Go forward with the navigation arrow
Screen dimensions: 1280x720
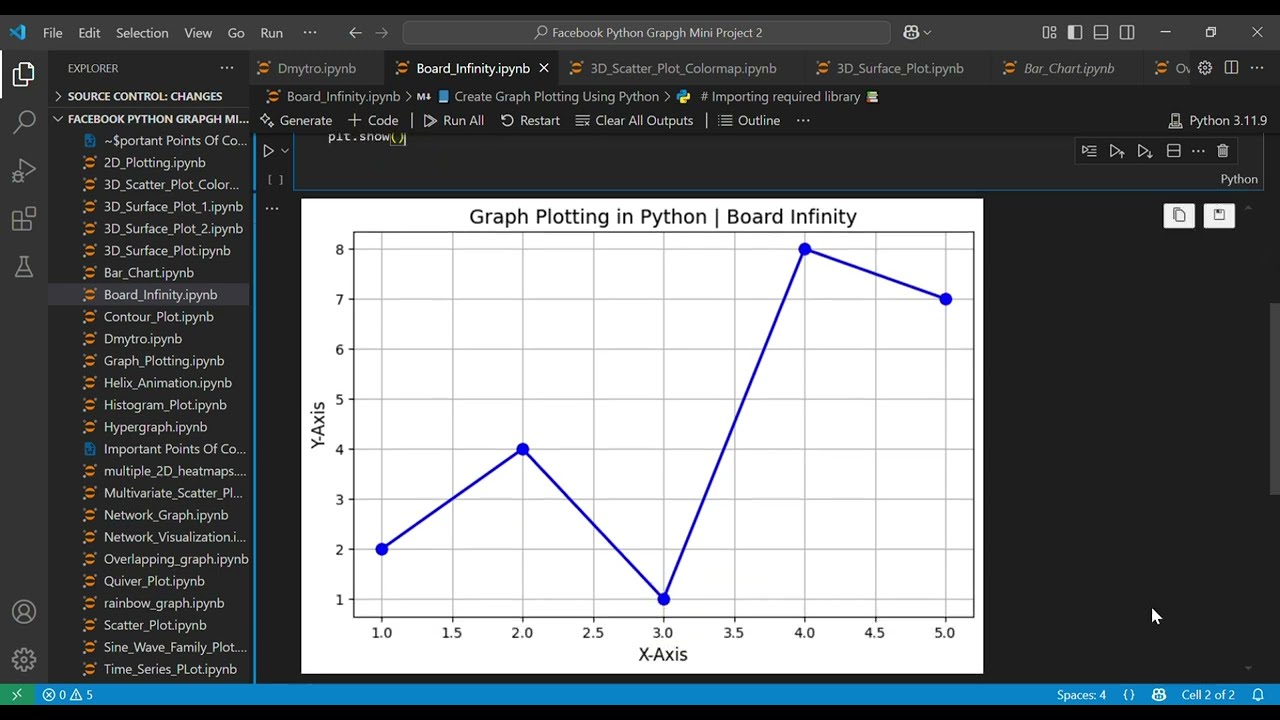381,32
